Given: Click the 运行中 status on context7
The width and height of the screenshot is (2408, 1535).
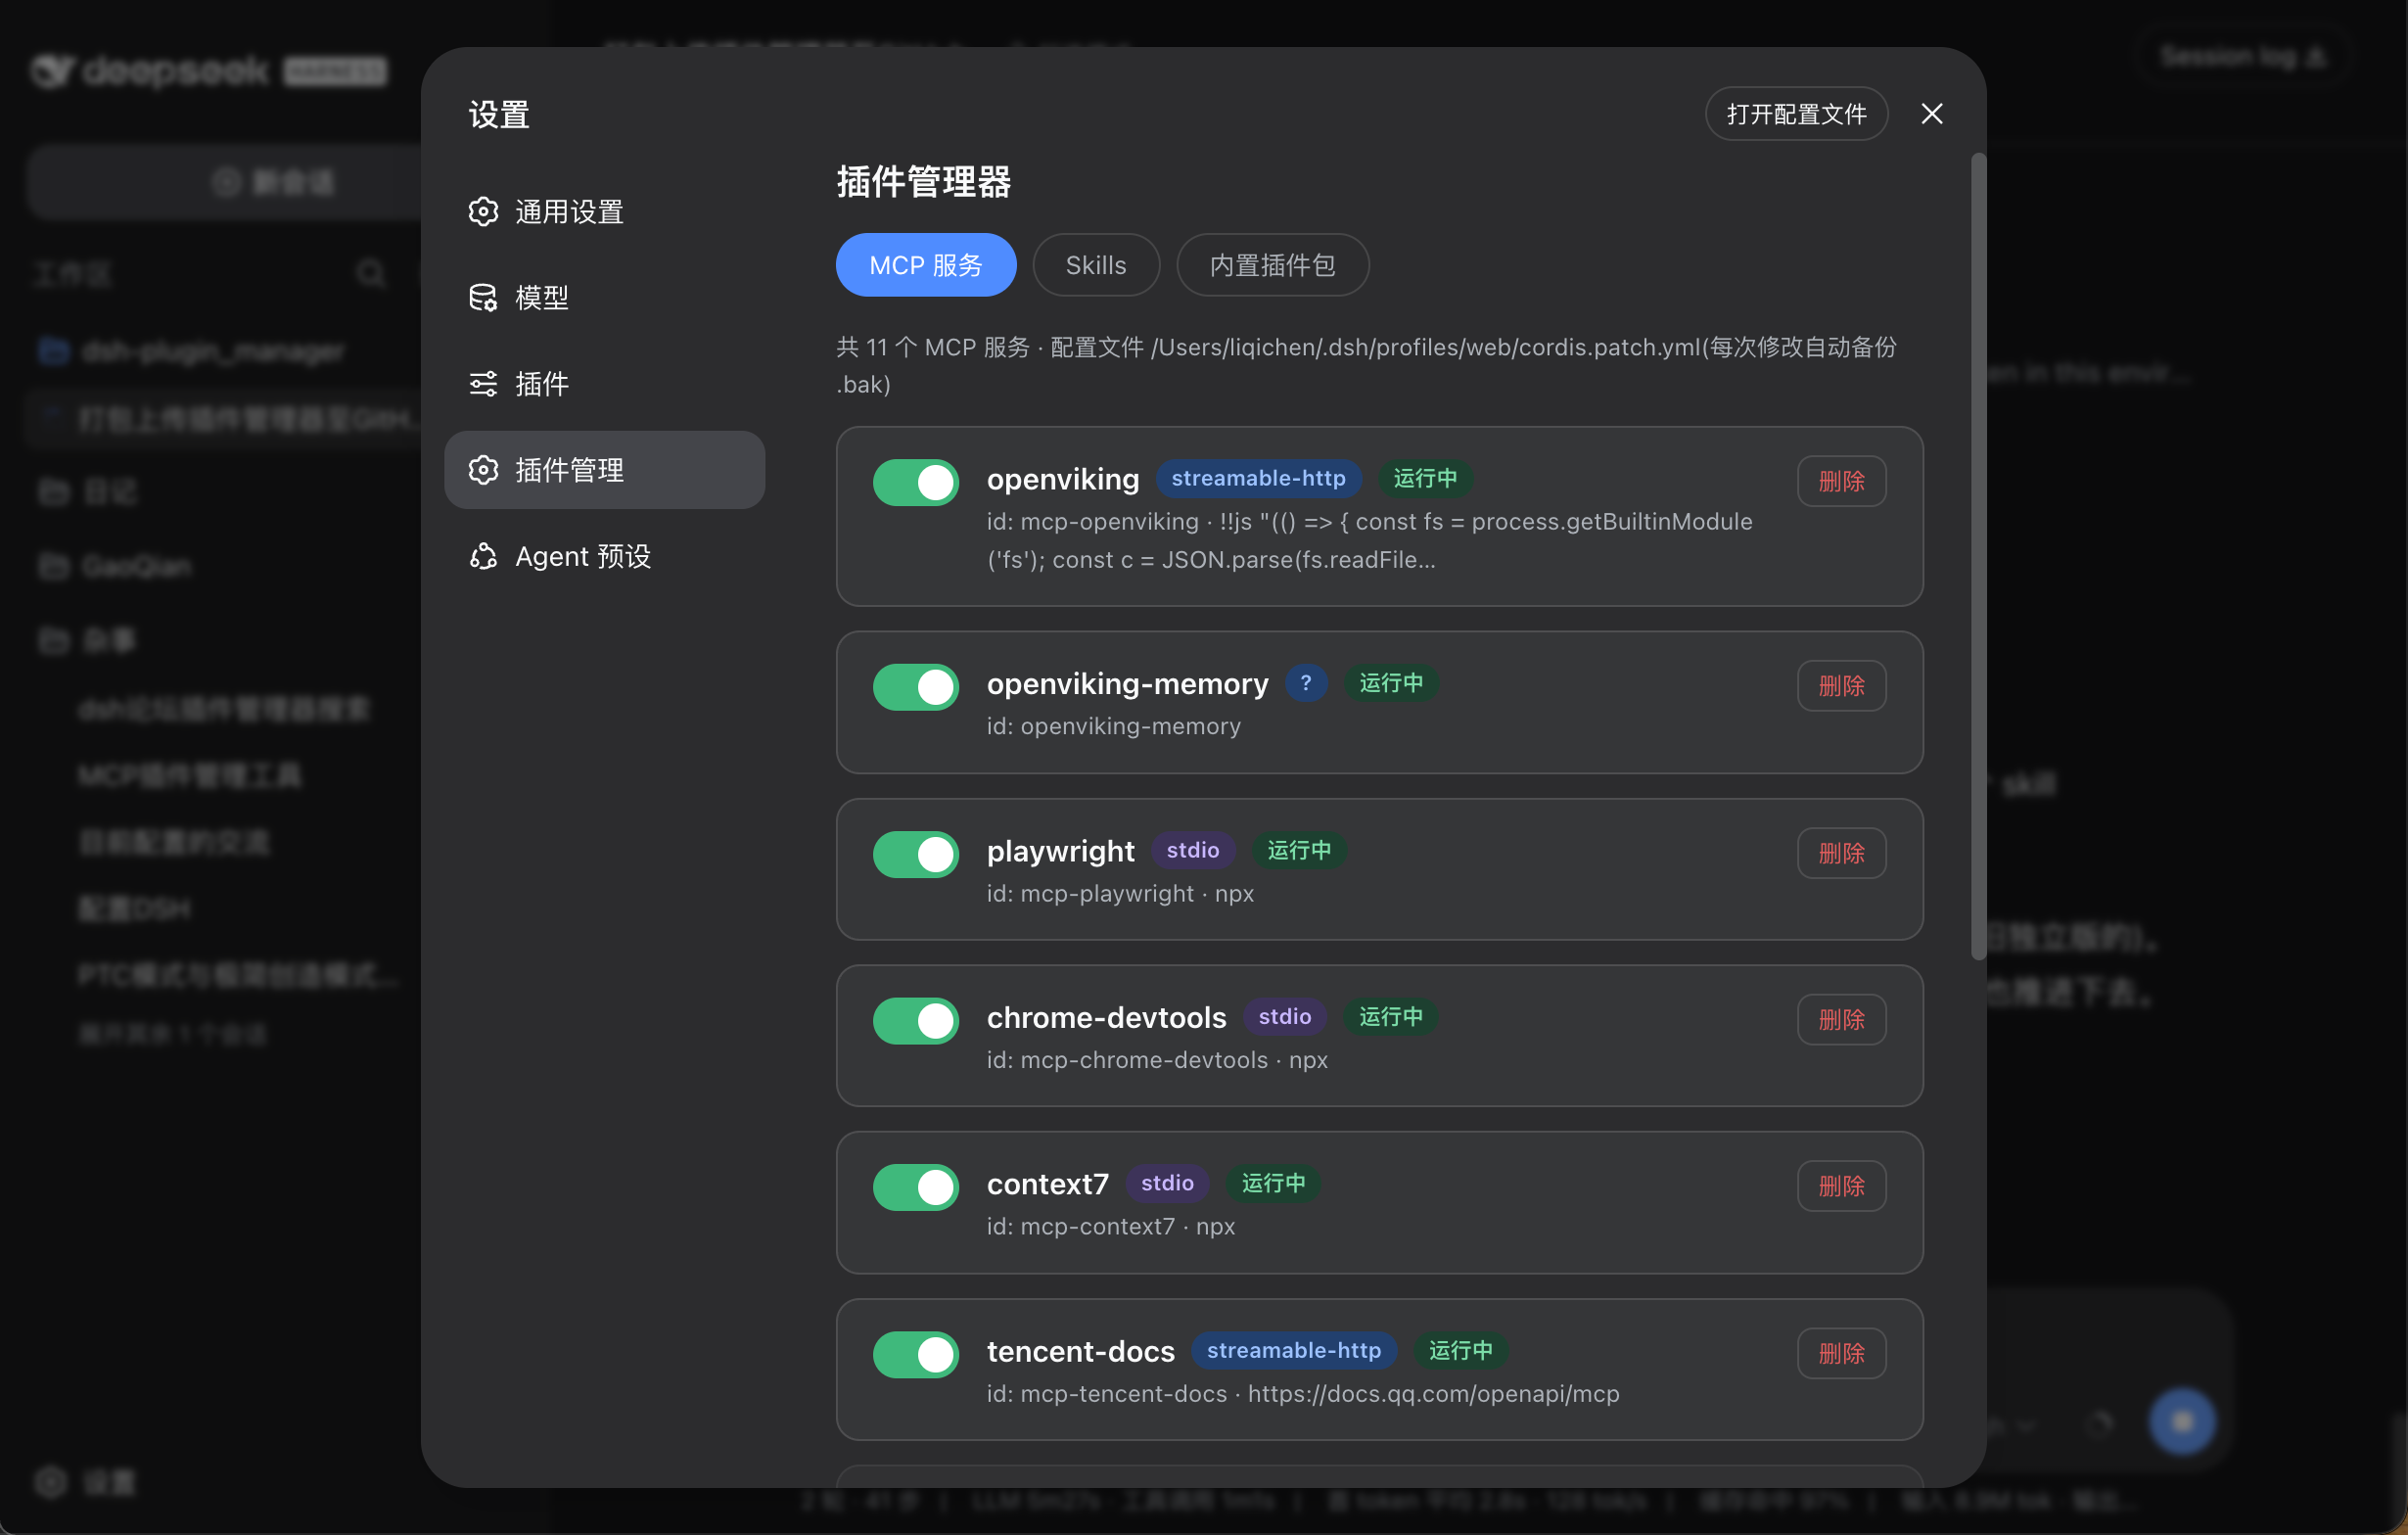Looking at the screenshot, I should (1273, 1183).
